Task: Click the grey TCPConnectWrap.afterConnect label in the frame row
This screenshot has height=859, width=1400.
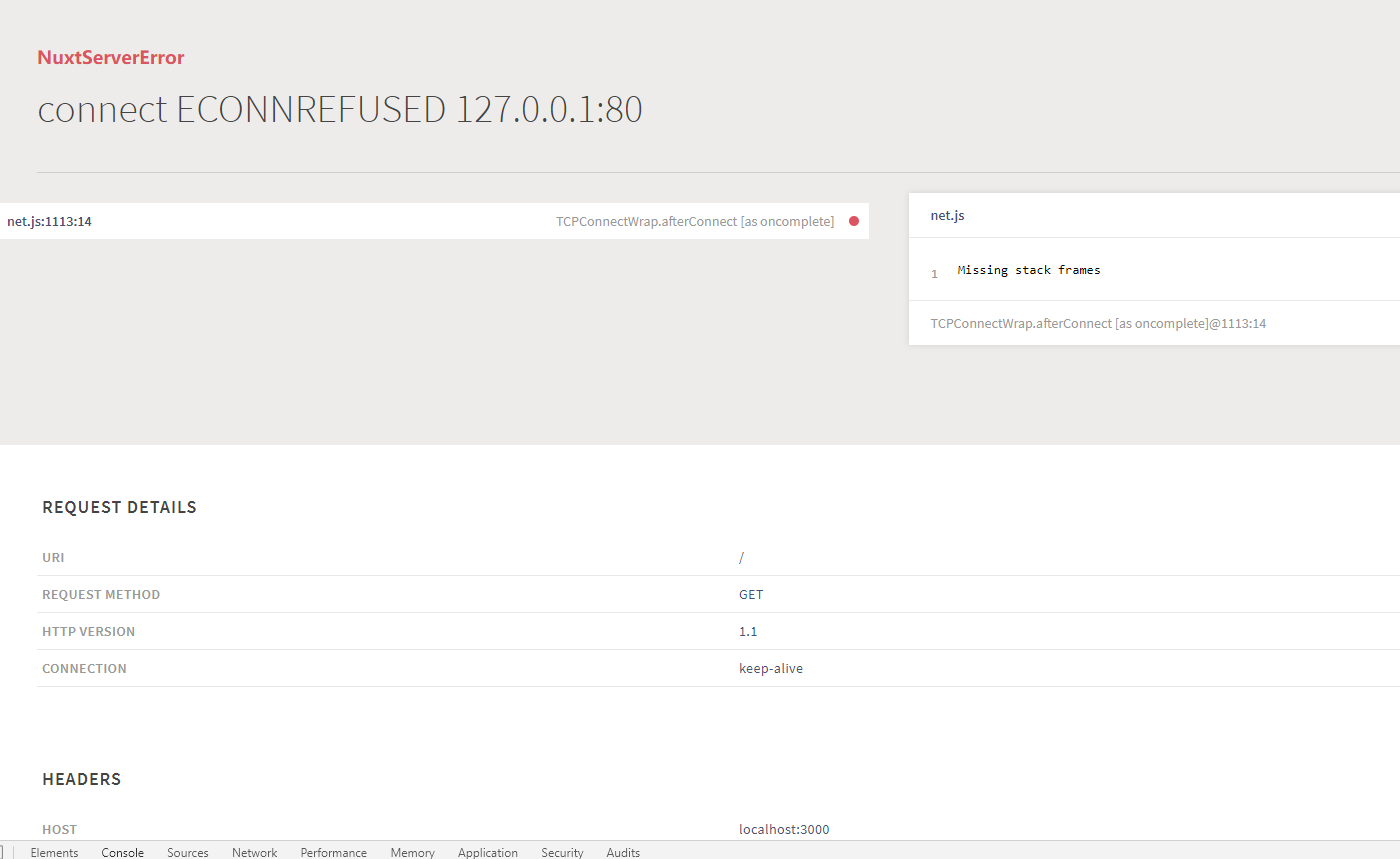Action: [695, 221]
